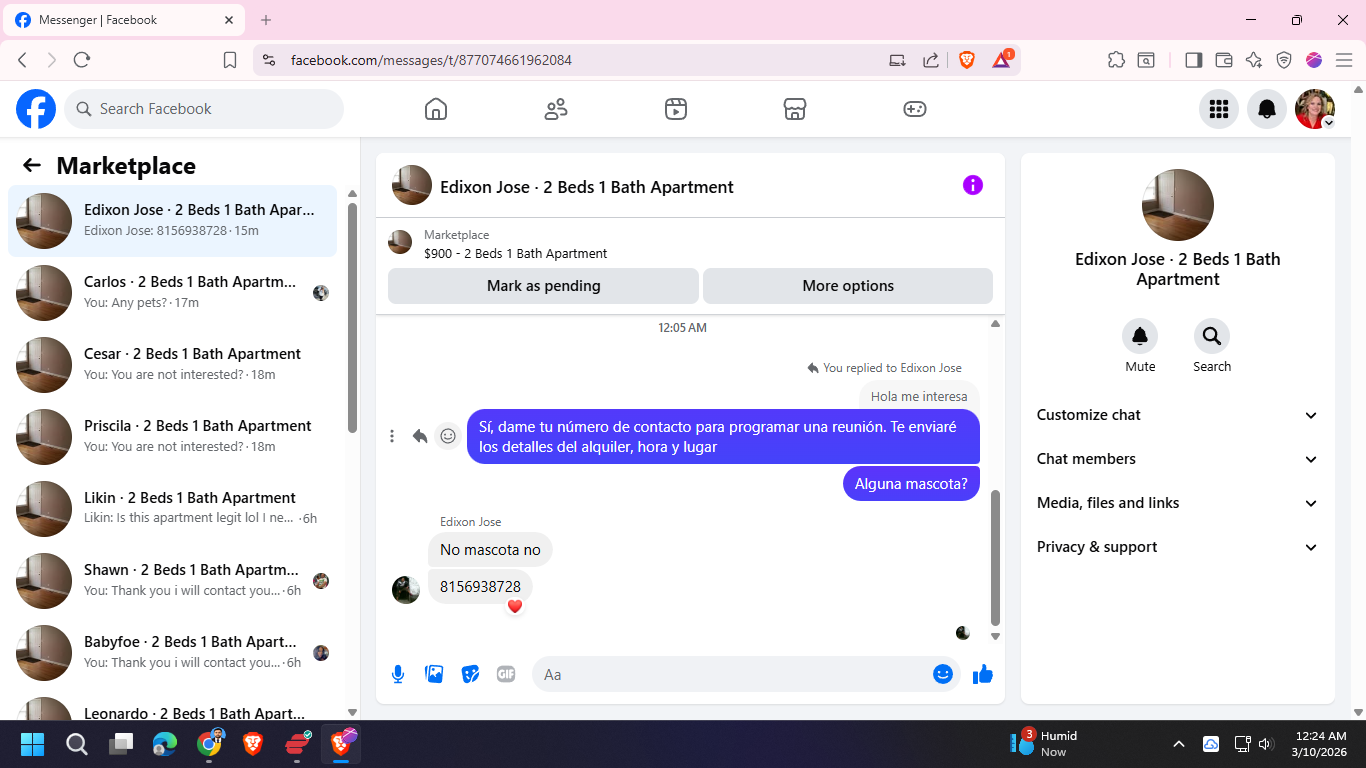Expand Chat members section
Screen dimensions: 1366x768
[x=1178, y=459]
